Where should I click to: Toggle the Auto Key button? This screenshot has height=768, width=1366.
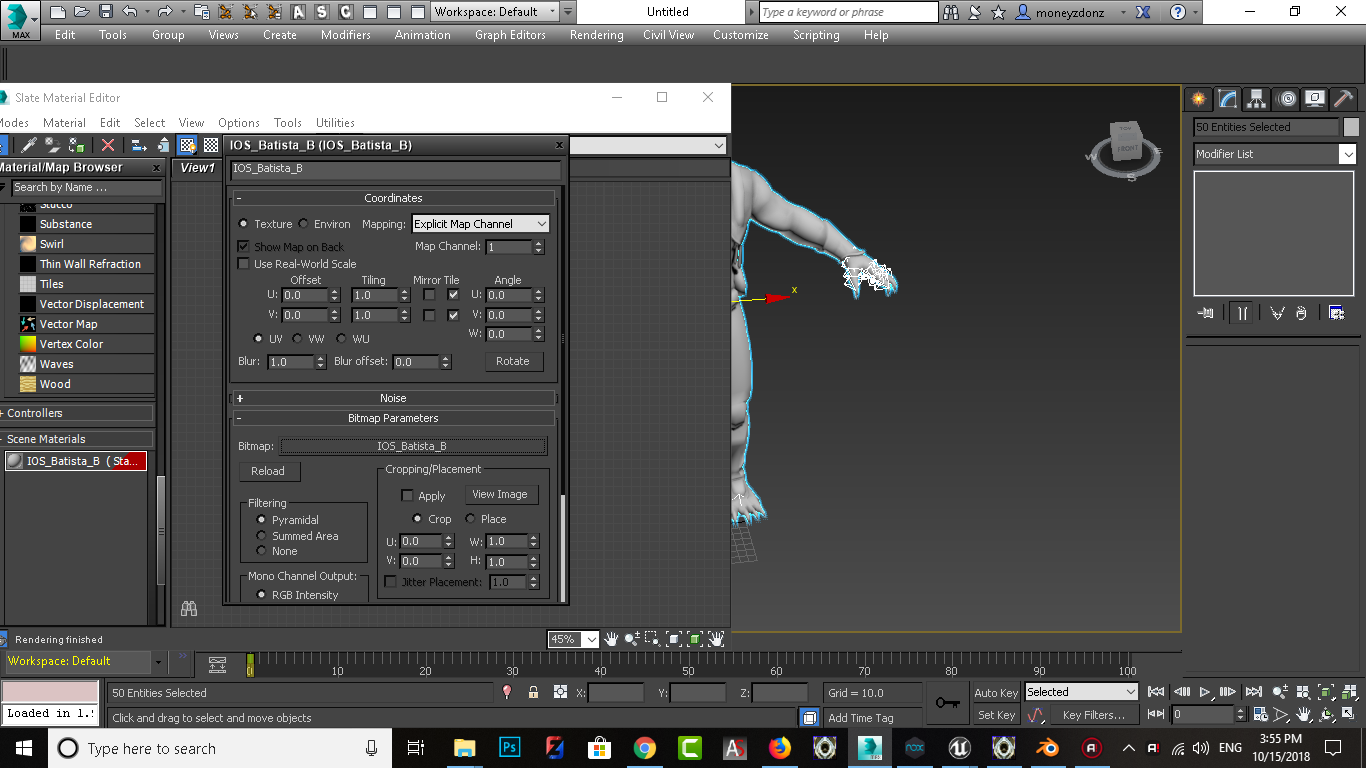996,693
